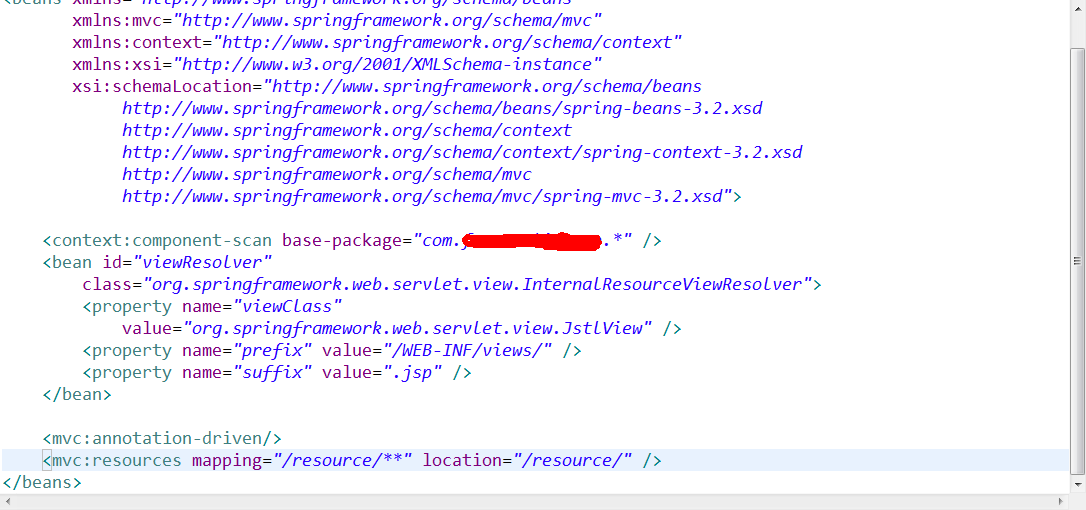The height and width of the screenshot is (510, 1086).
Task: Select the XMLSchema-instance URL value
Action: coord(388,64)
